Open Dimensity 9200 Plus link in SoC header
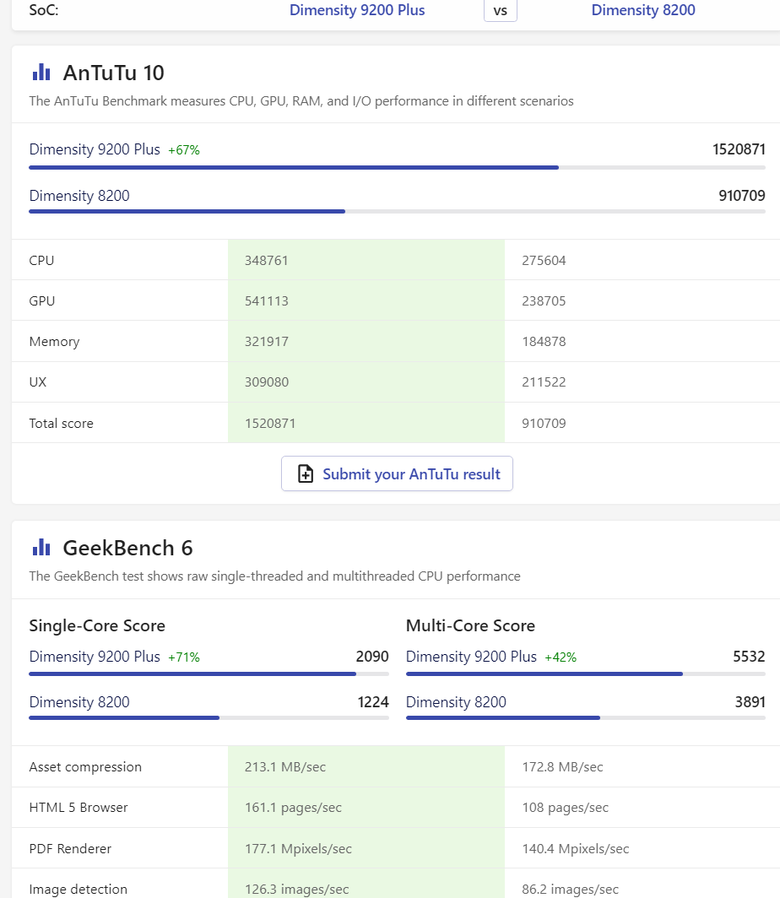The width and height of the screenshot is (780, 898). coord(357,10)
